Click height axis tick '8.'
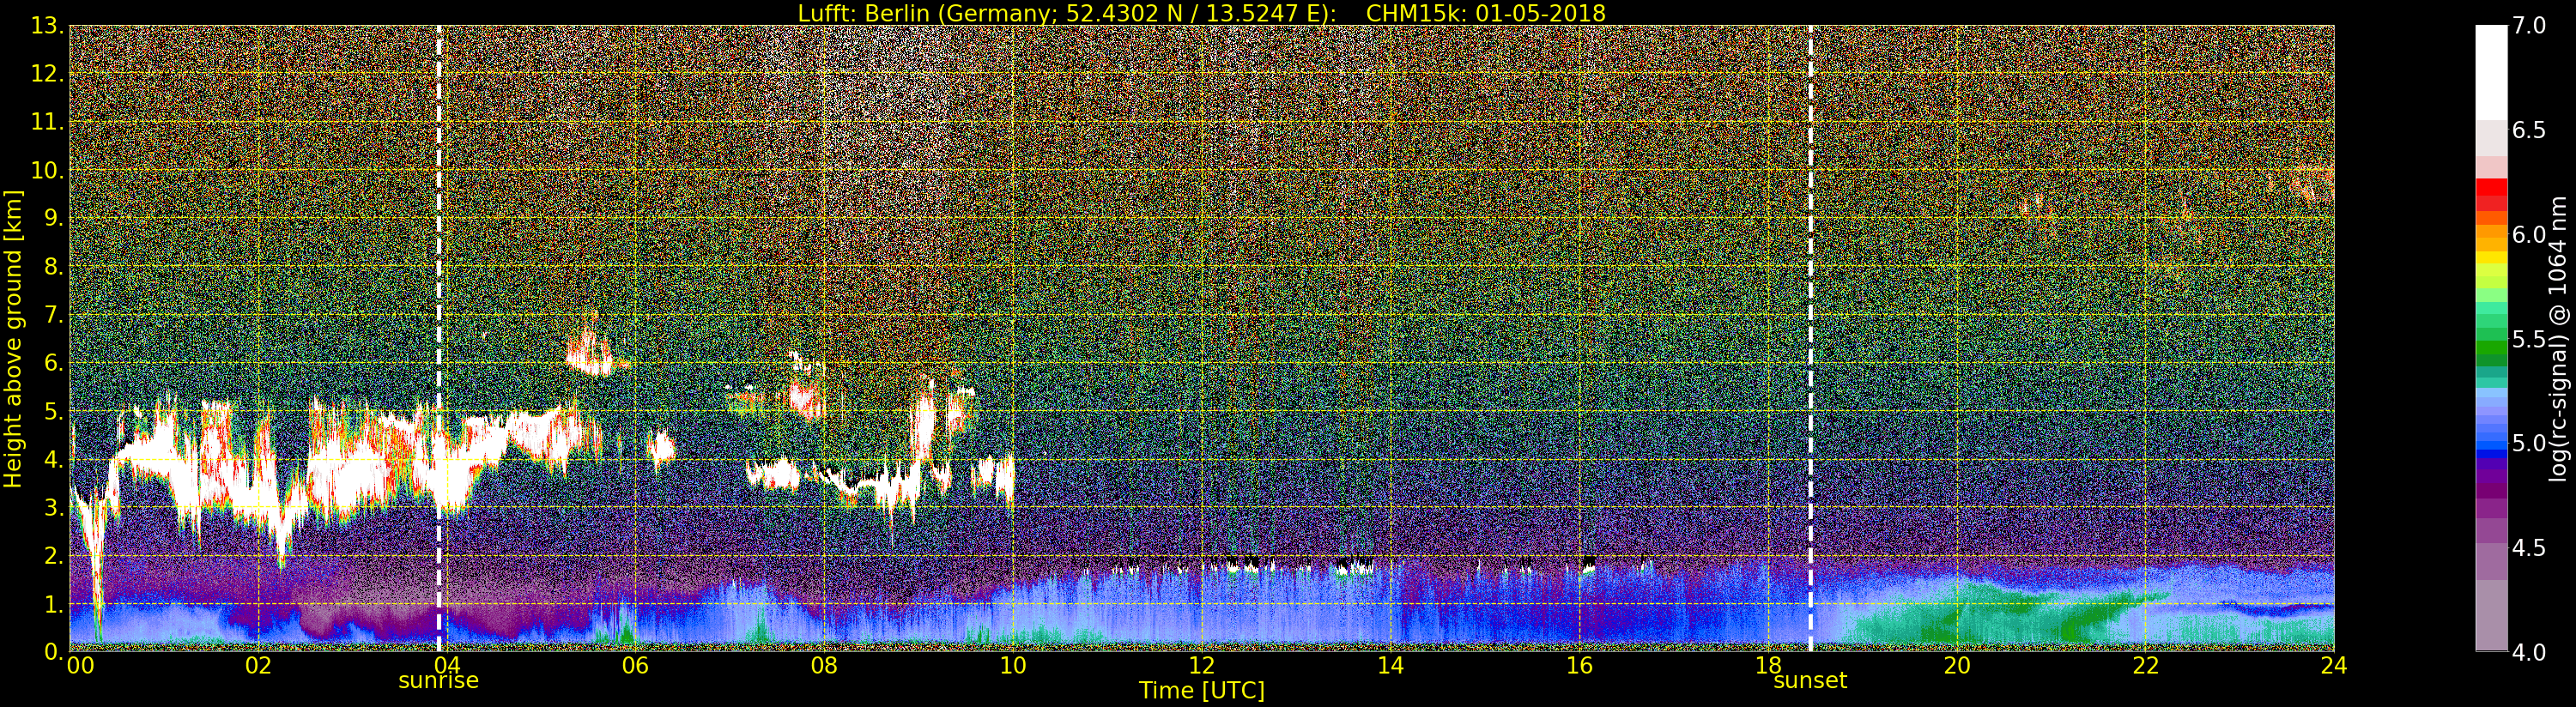2576x707 pixels. click(54, 267)
